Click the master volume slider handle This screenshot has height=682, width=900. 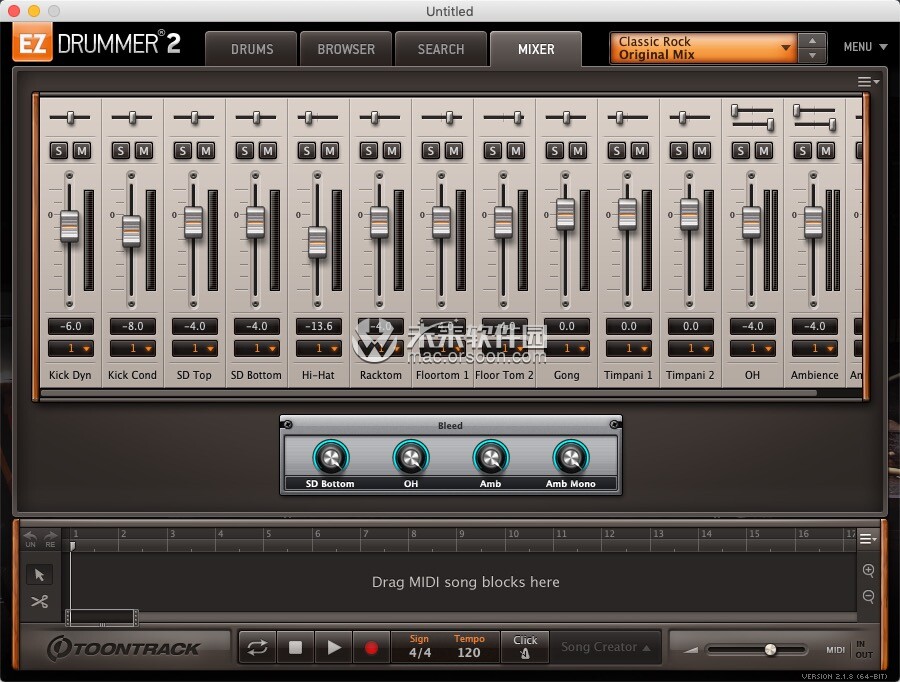pyautogui.click(x=770, y=649)
